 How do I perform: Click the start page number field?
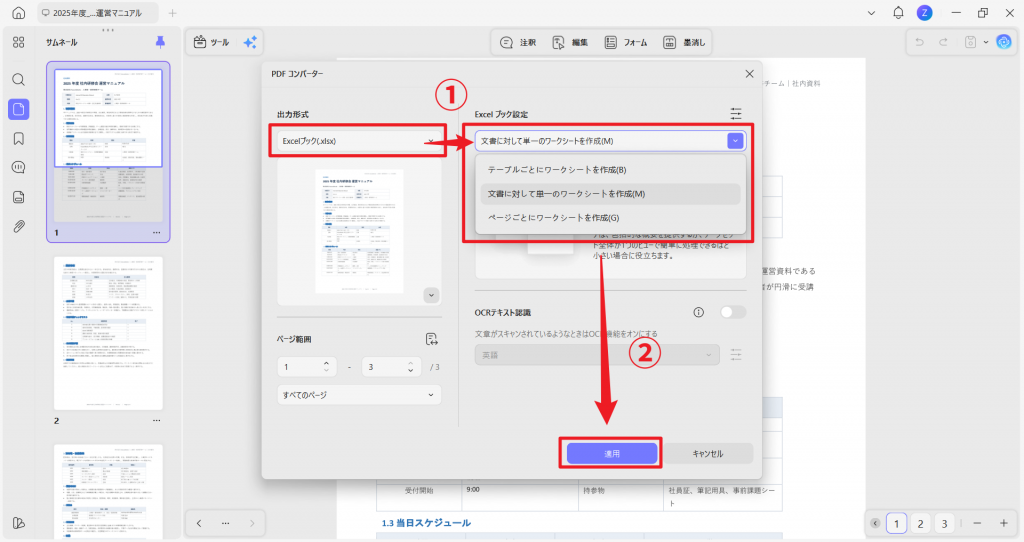point(307,367)
